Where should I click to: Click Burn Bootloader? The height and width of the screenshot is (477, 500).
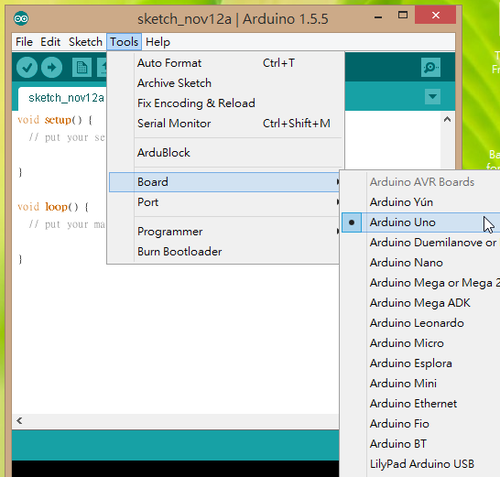pyautogui.click(x=225, y=252)
